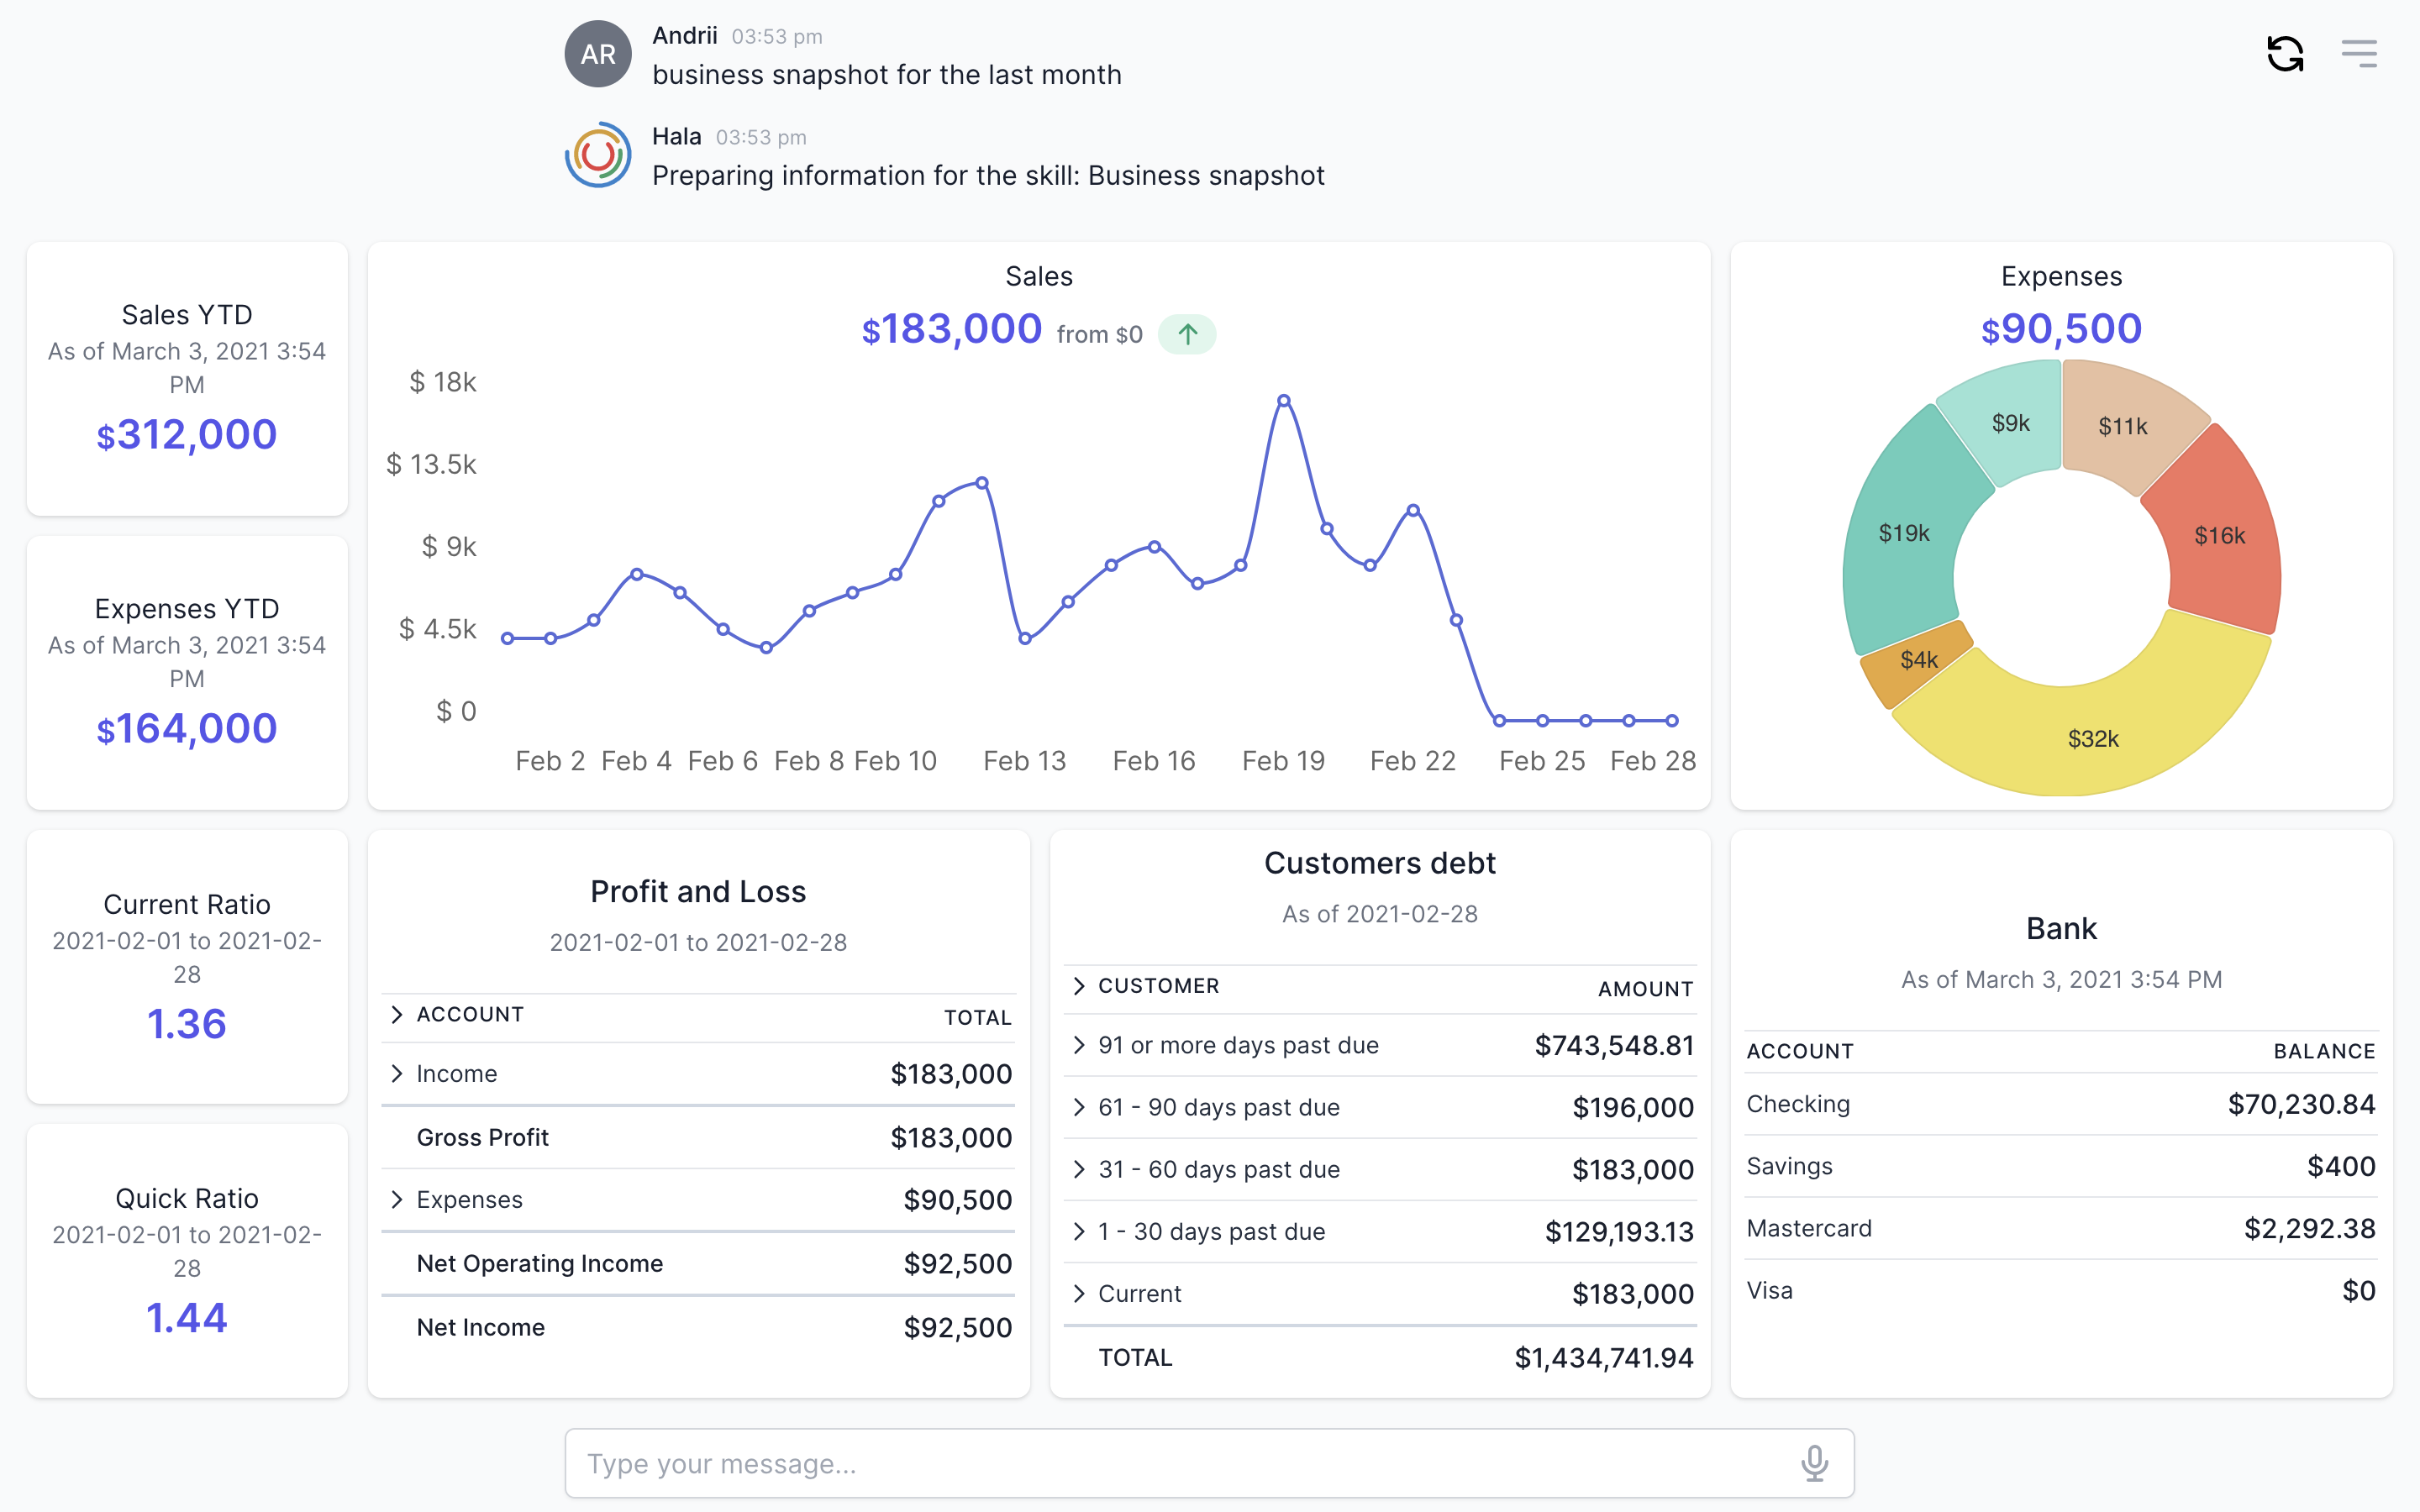
Task: Click the BALANCE column header in Bank
Action: click(x=2324, y=1051)
